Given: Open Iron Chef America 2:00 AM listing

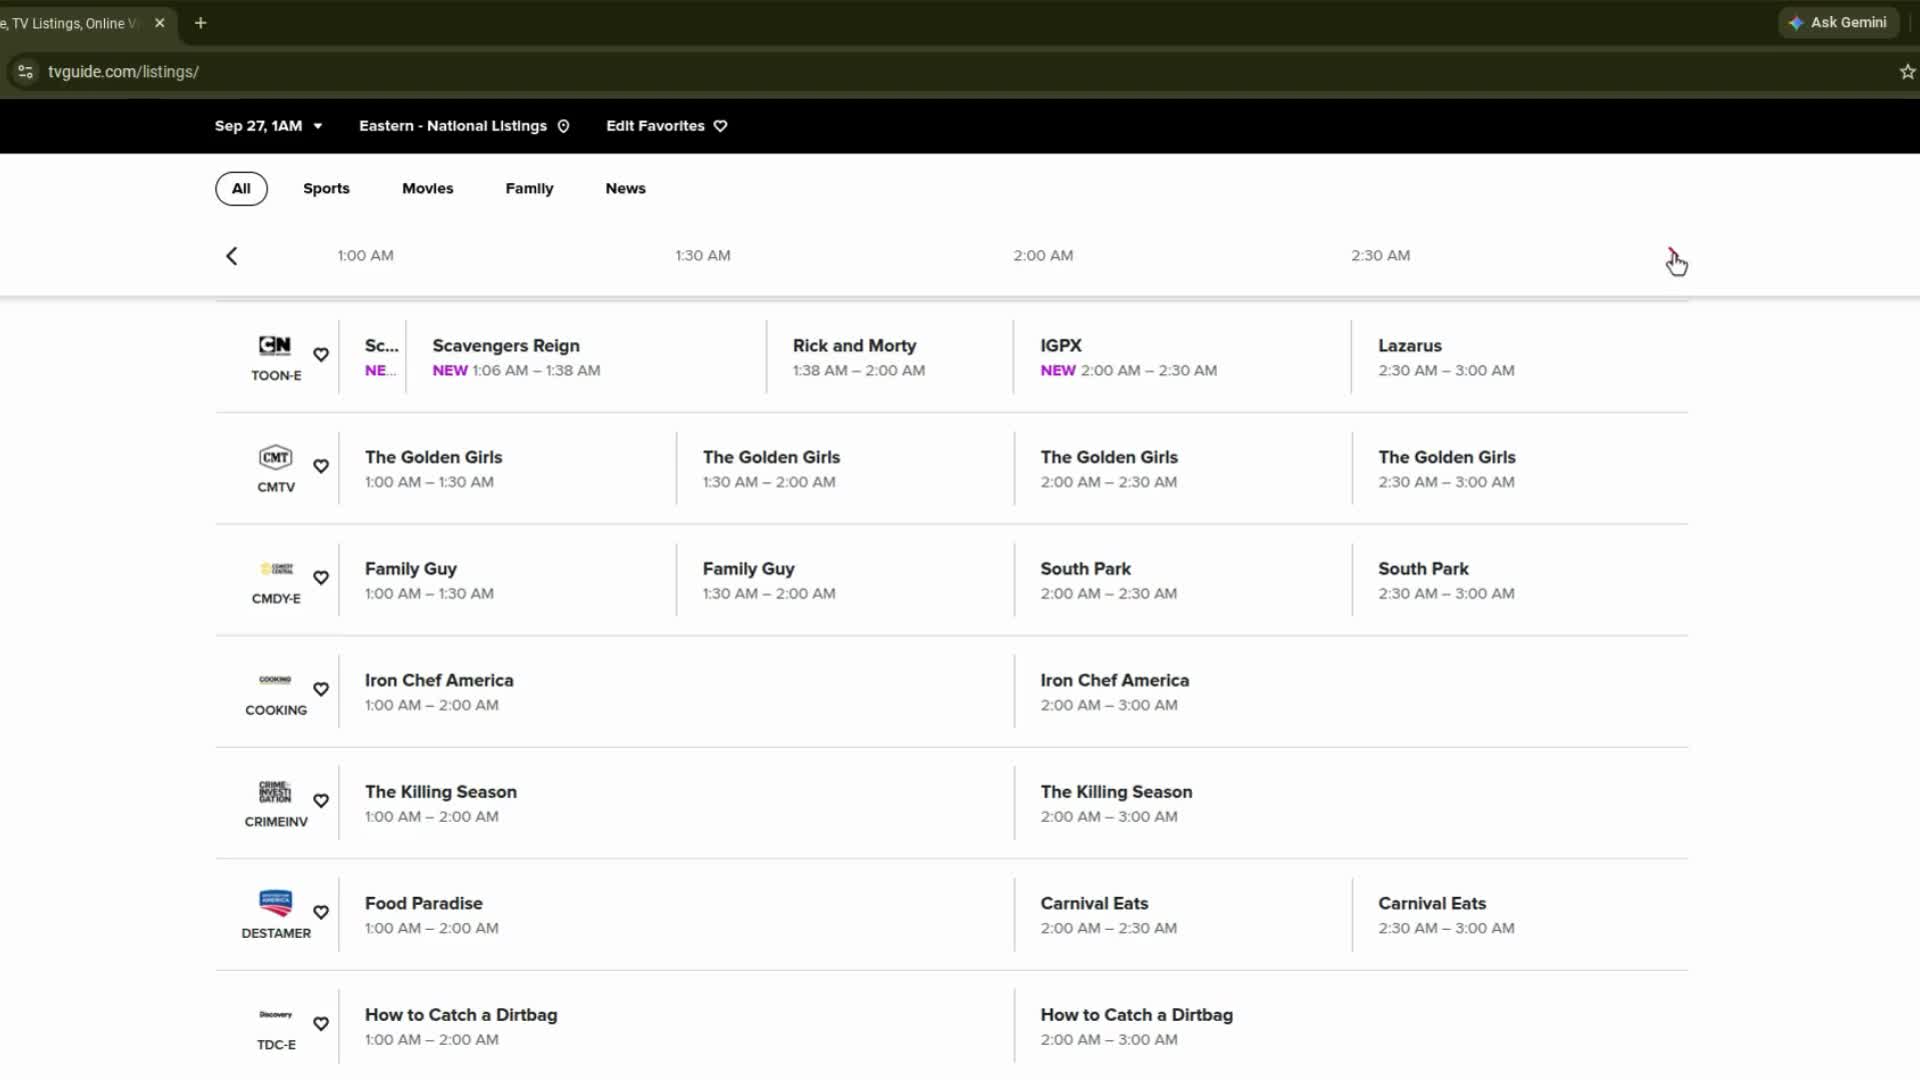Looking at the screenshot, I should point(1352,691).
